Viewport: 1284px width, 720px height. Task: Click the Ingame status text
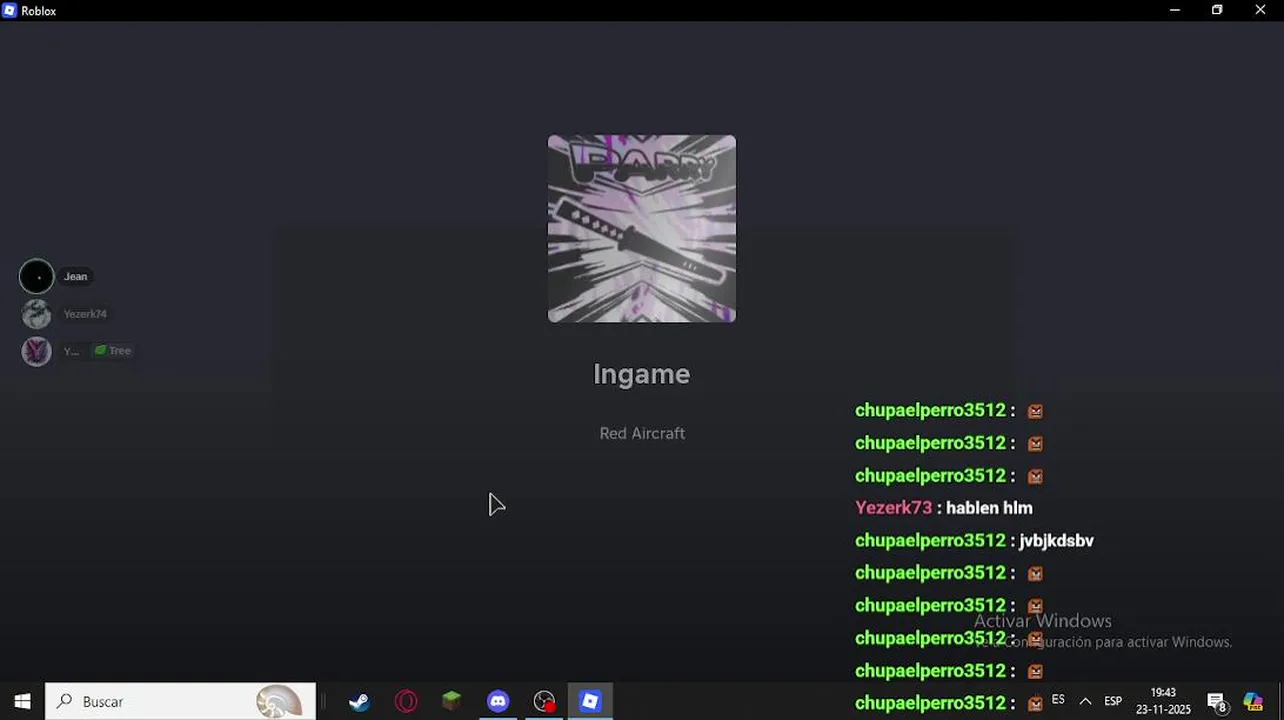(642, 374)
